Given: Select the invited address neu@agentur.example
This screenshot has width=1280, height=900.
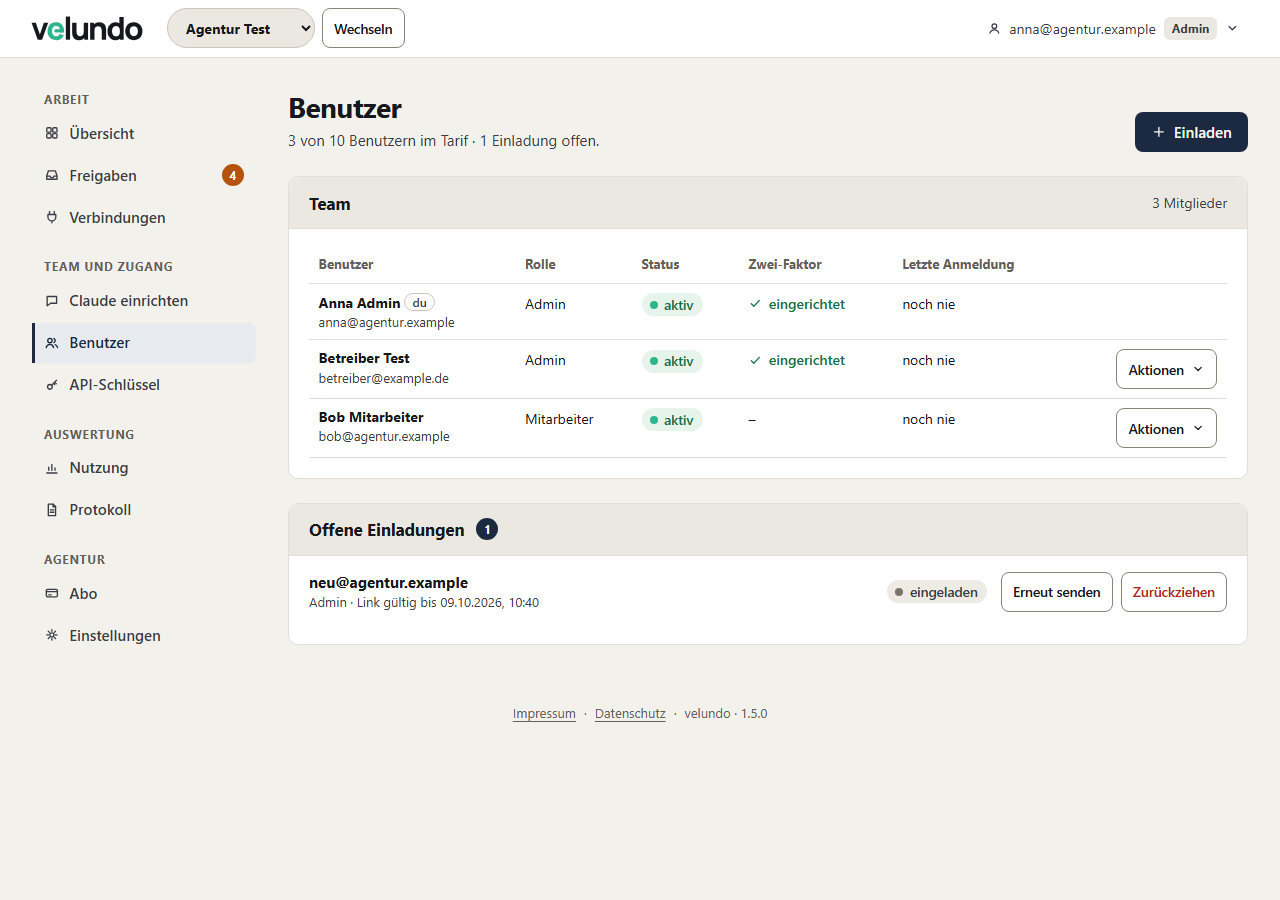Looking at the screenshot, I should 389,583.
